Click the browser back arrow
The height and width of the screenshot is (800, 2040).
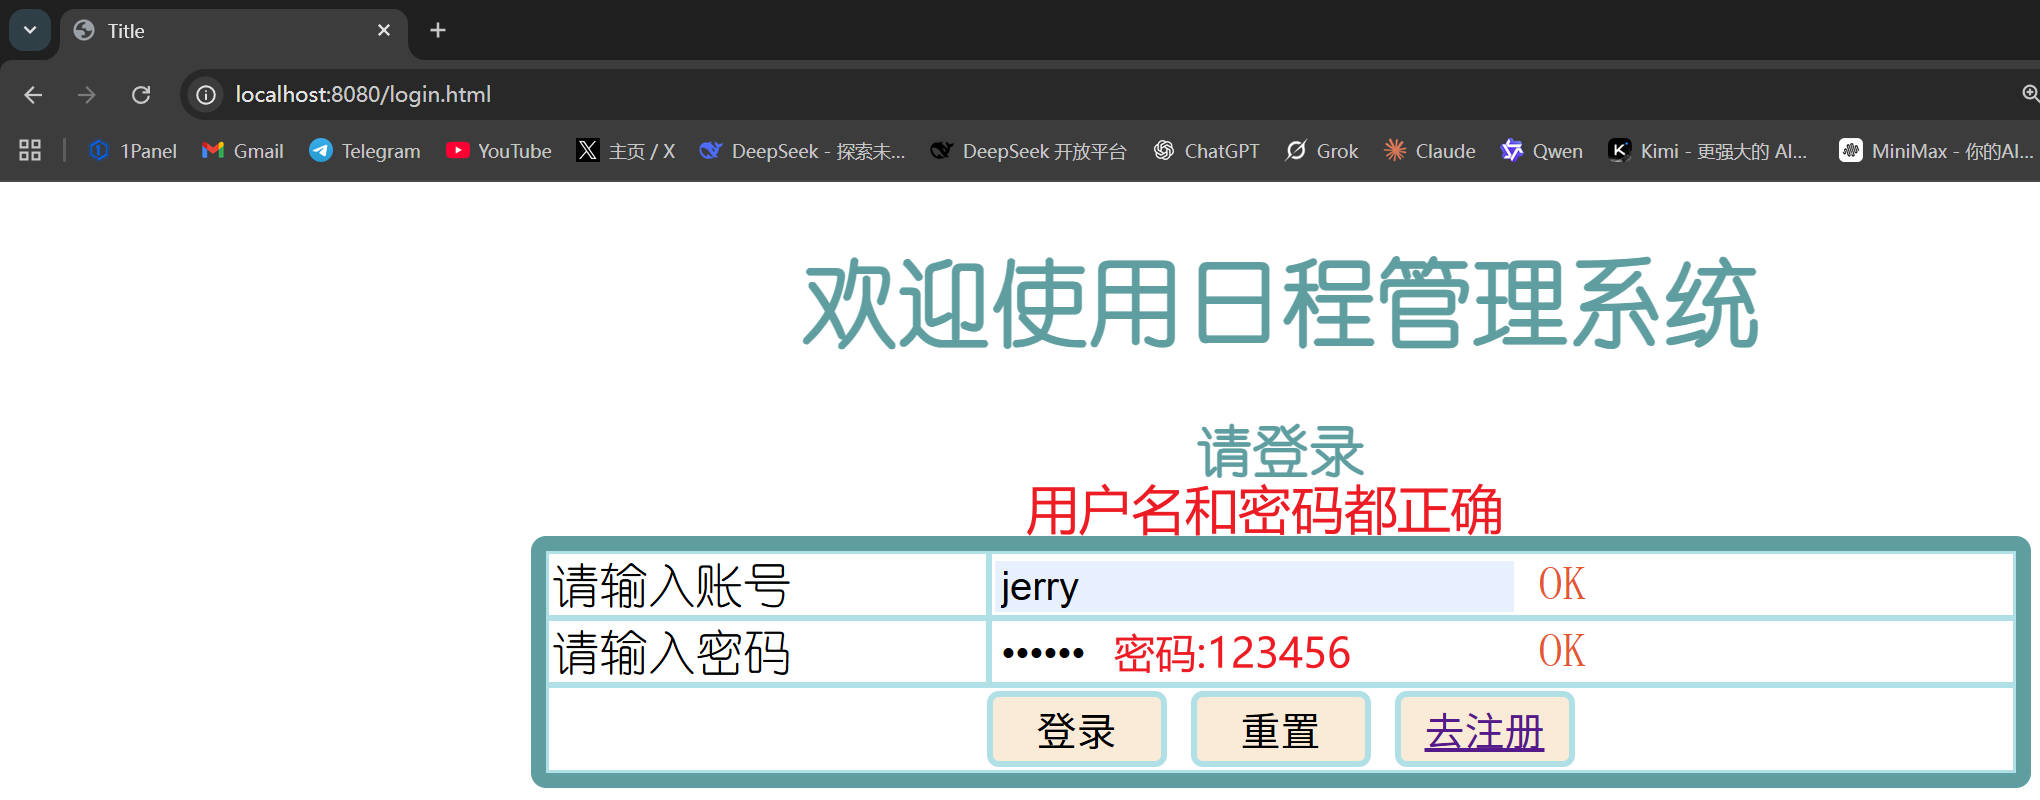(x=33, y=95)
